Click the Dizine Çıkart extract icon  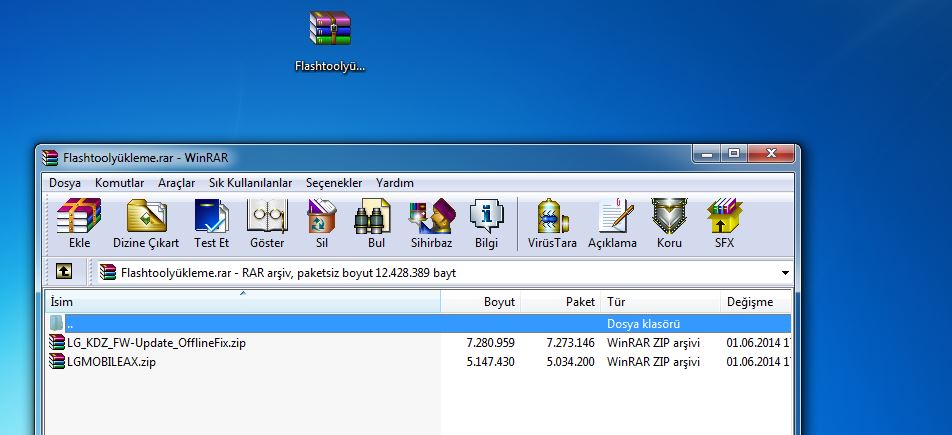pyautogui.click(x=146, y=216)
